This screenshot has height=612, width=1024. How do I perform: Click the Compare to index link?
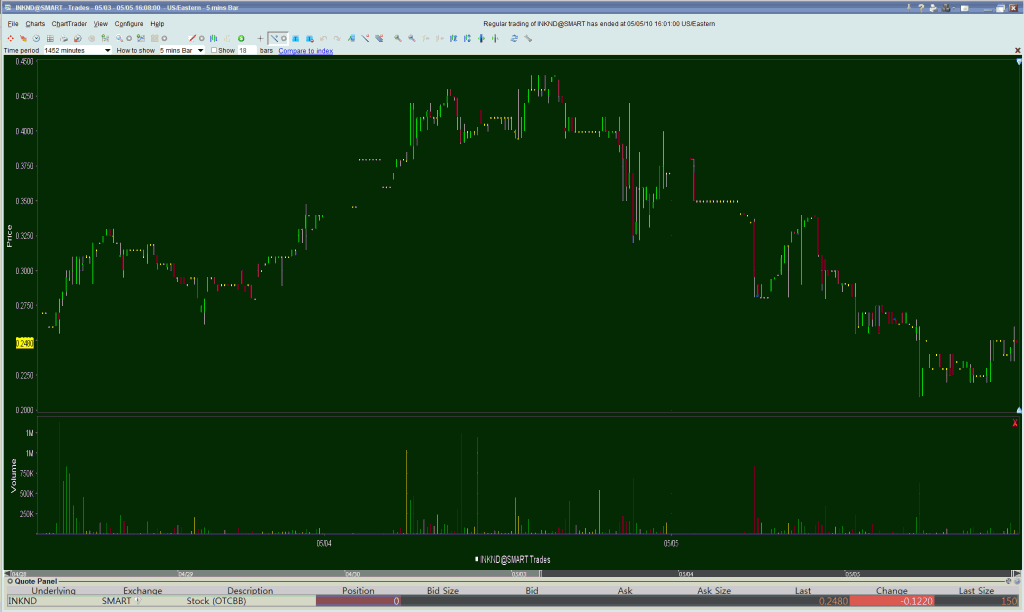pos(305,50)
